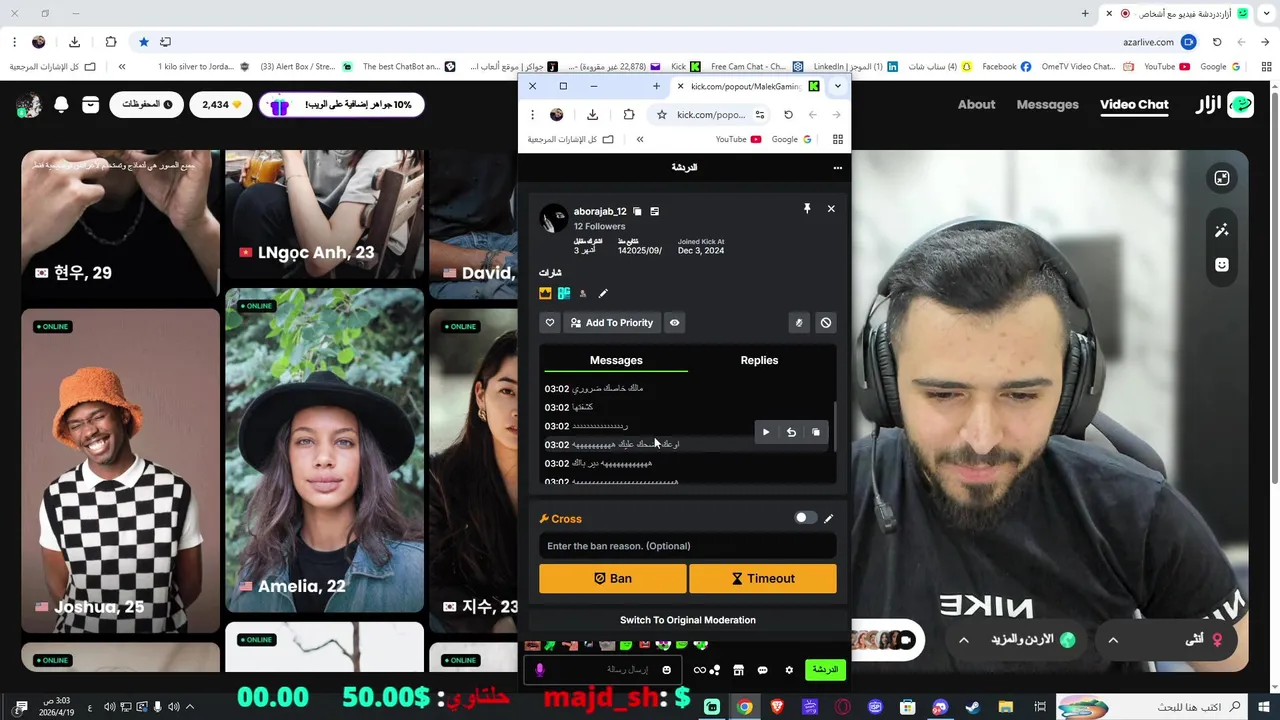
Task: Click the three-circles icon in chat footer
Action: [714, 670]
